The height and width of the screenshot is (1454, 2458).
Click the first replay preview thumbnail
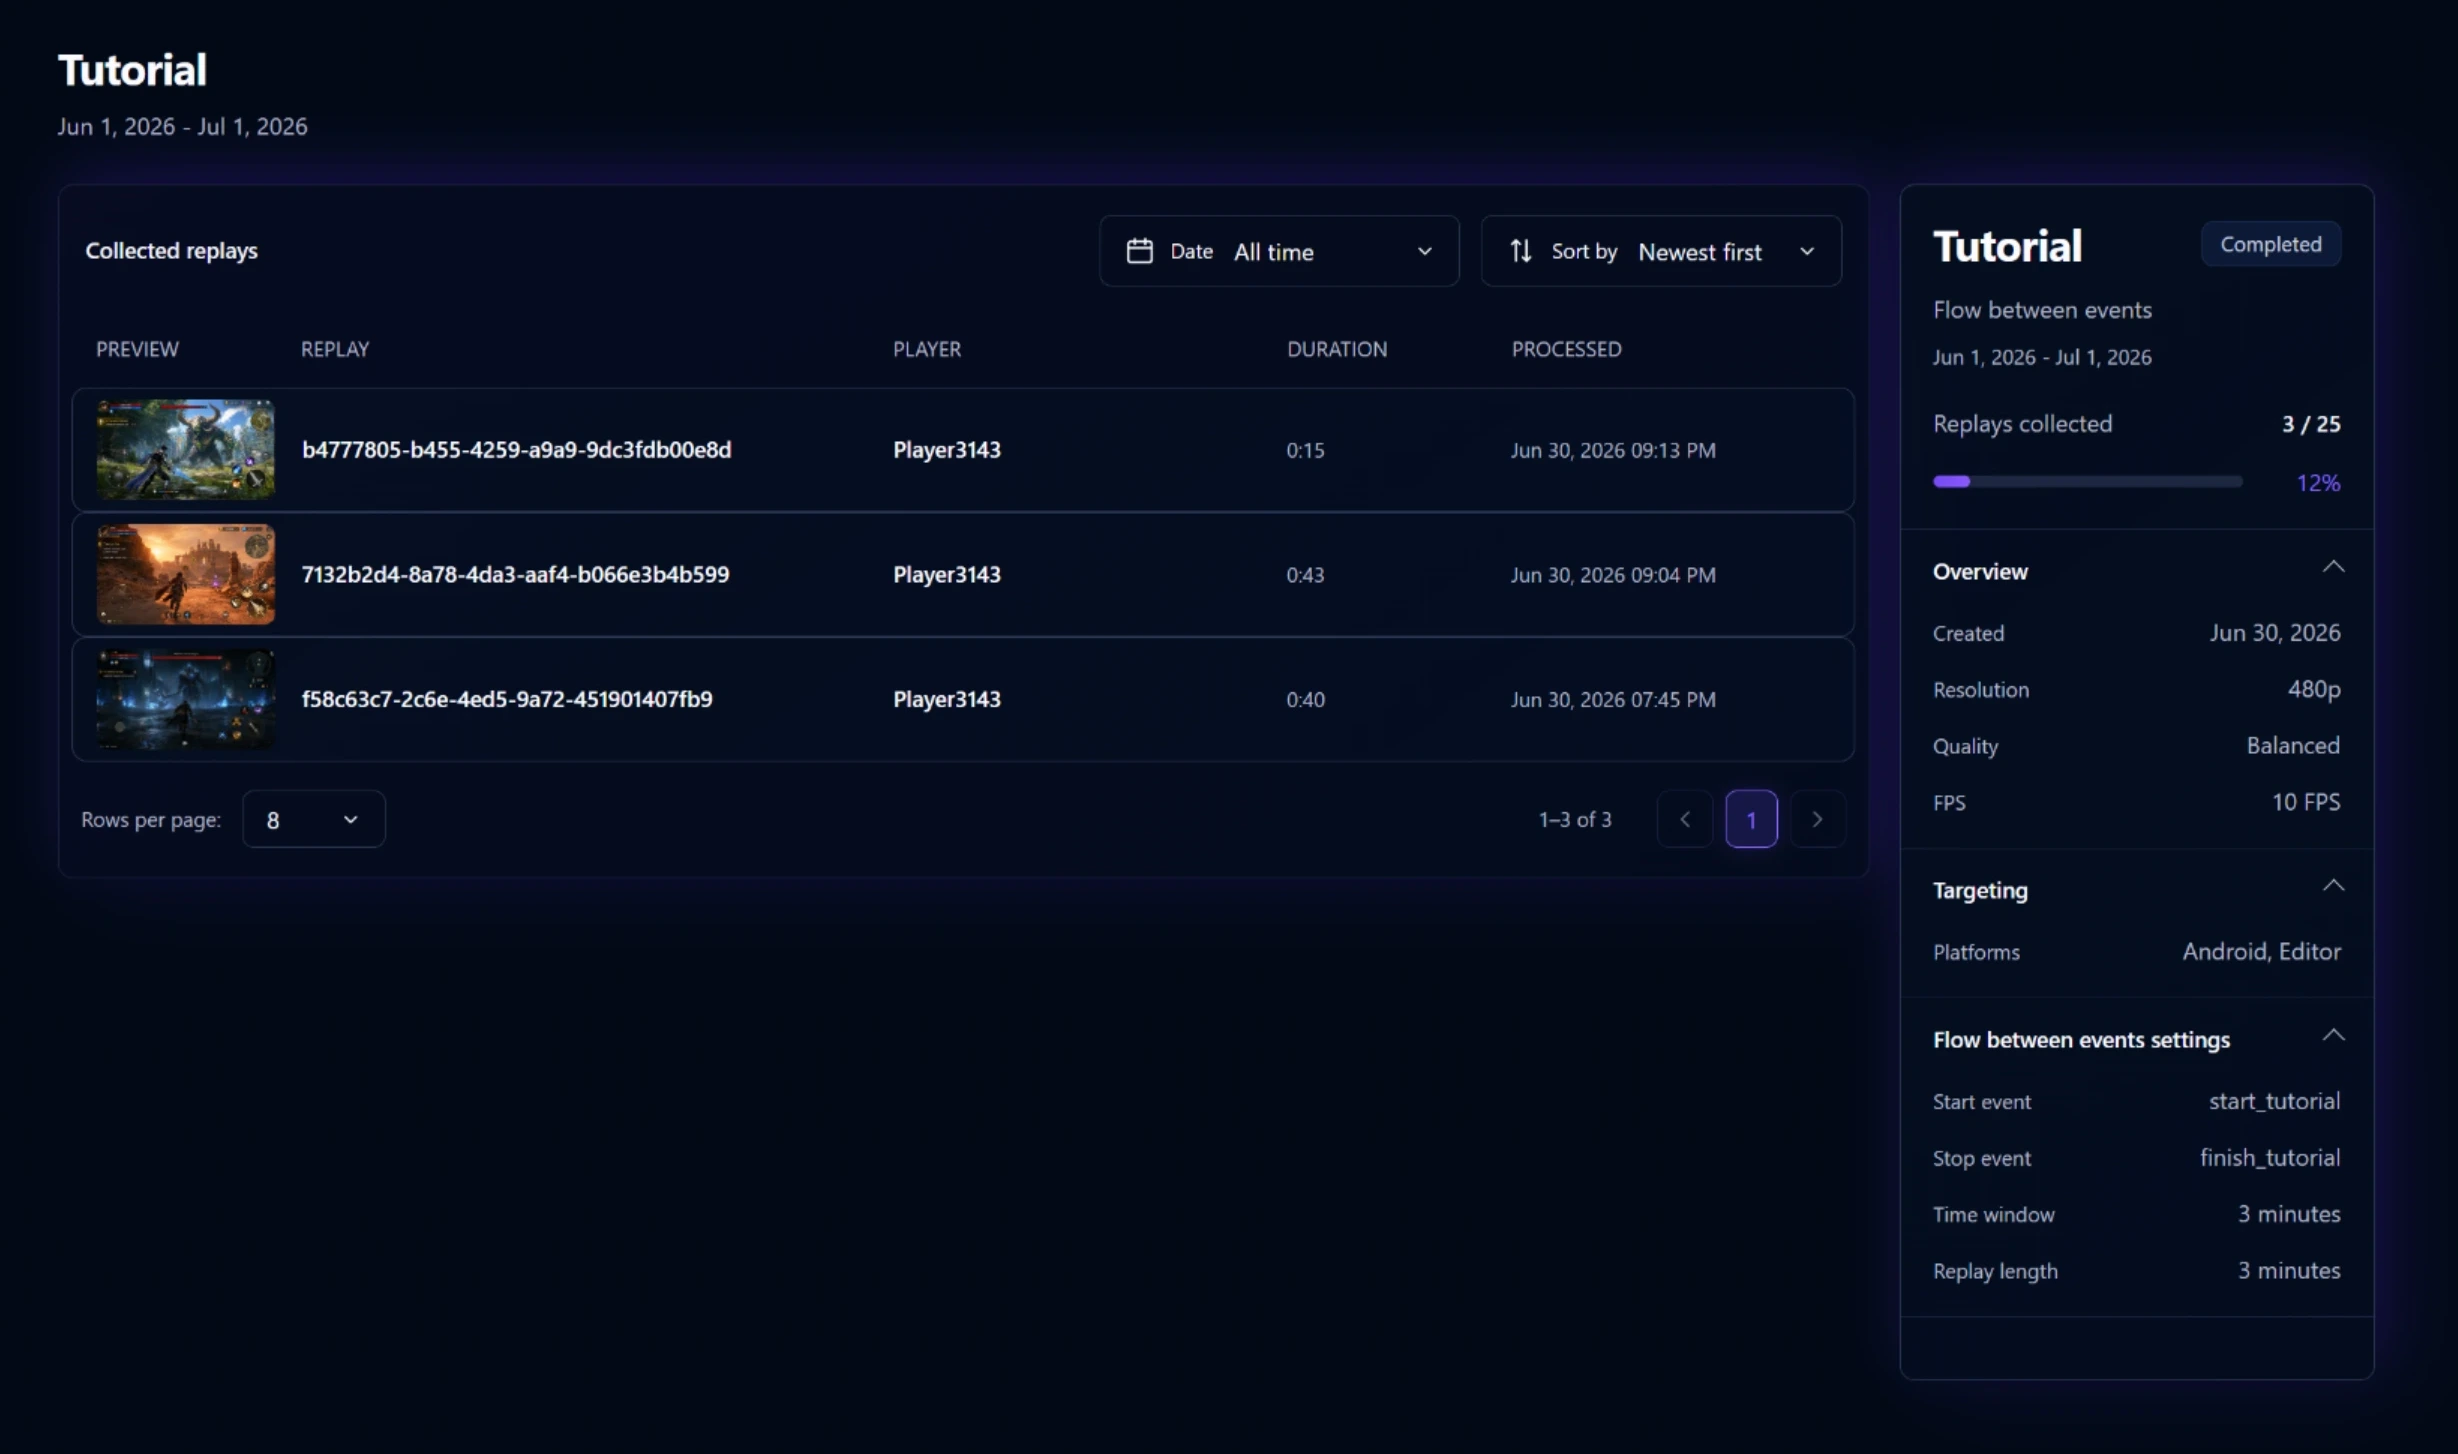pos(185,450)
